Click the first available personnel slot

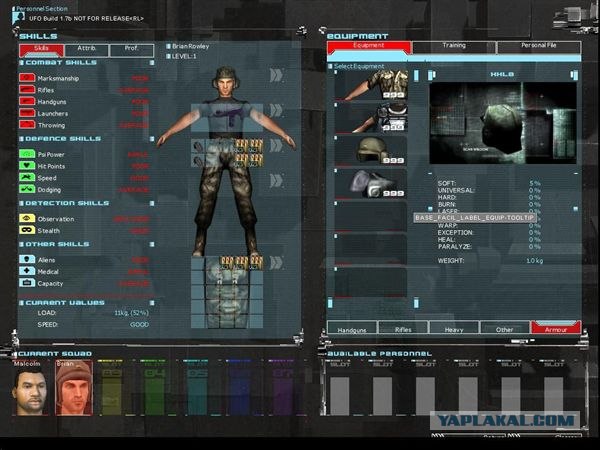tap(340, 390)
